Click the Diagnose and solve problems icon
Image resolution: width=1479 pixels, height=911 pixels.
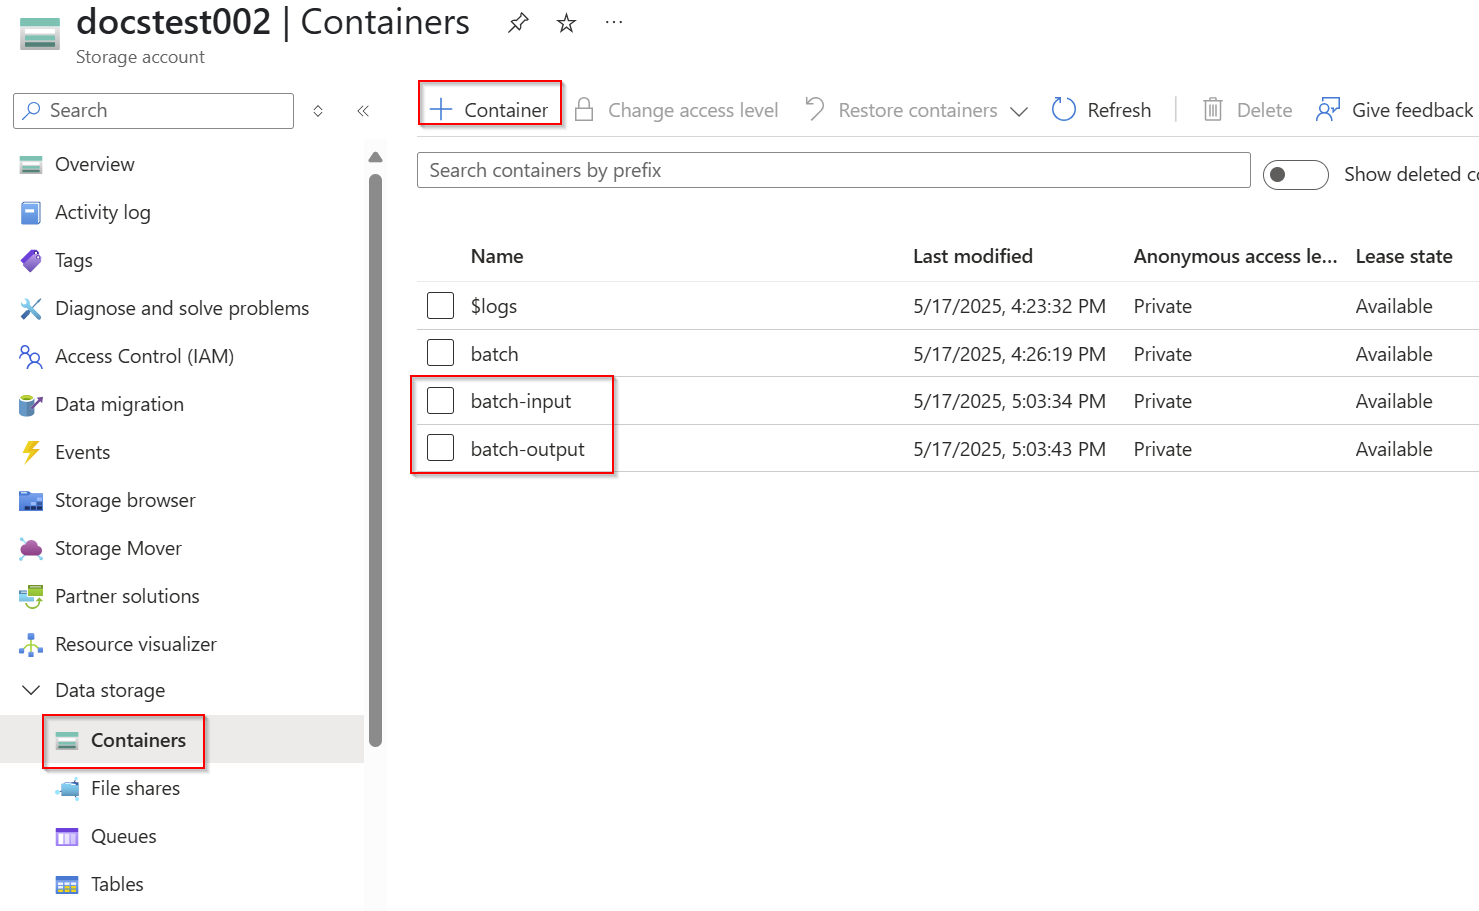tap(31, 309)
